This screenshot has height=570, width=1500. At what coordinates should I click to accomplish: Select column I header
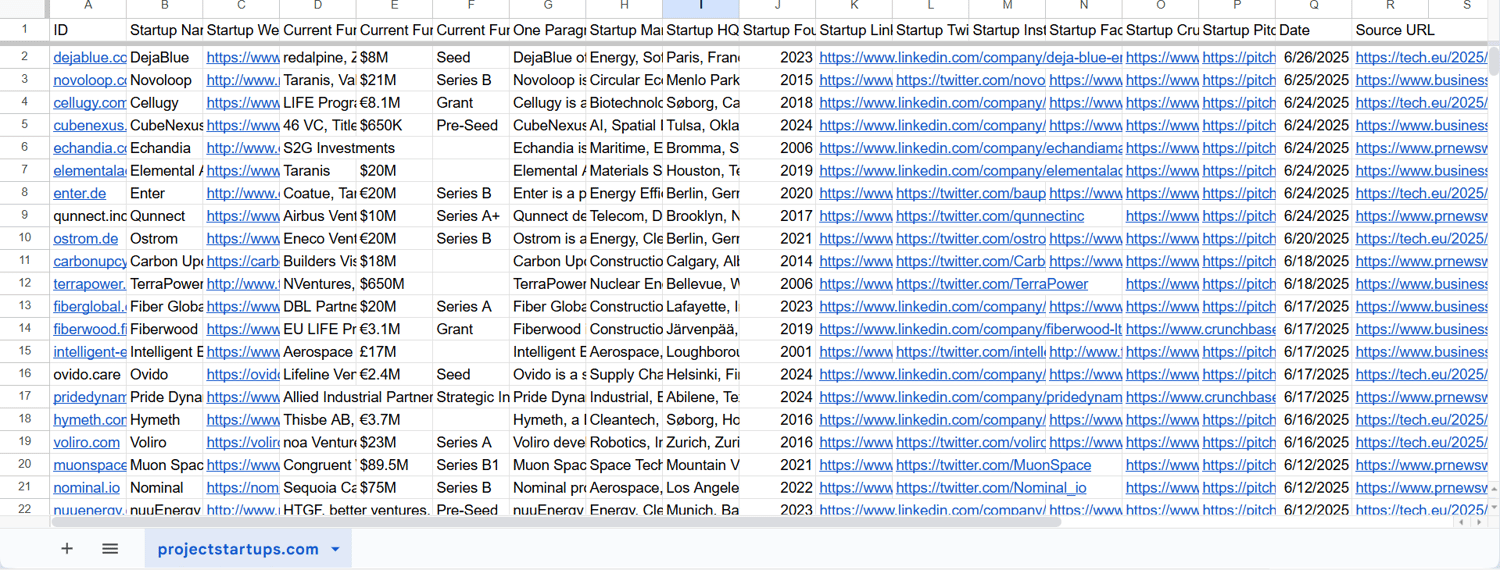point(701,7)
